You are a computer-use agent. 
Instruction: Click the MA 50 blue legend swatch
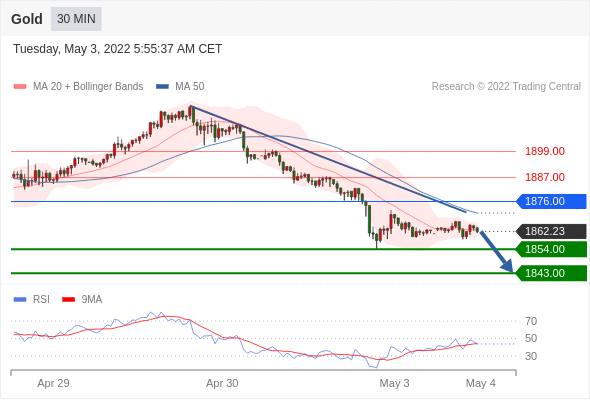[162, 87]
